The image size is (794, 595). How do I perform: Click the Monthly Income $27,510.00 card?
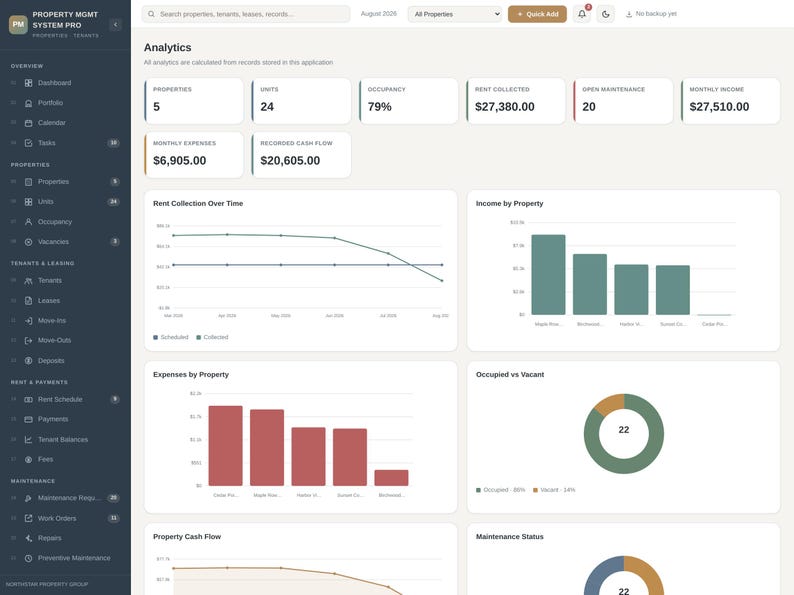pos(730,101)
